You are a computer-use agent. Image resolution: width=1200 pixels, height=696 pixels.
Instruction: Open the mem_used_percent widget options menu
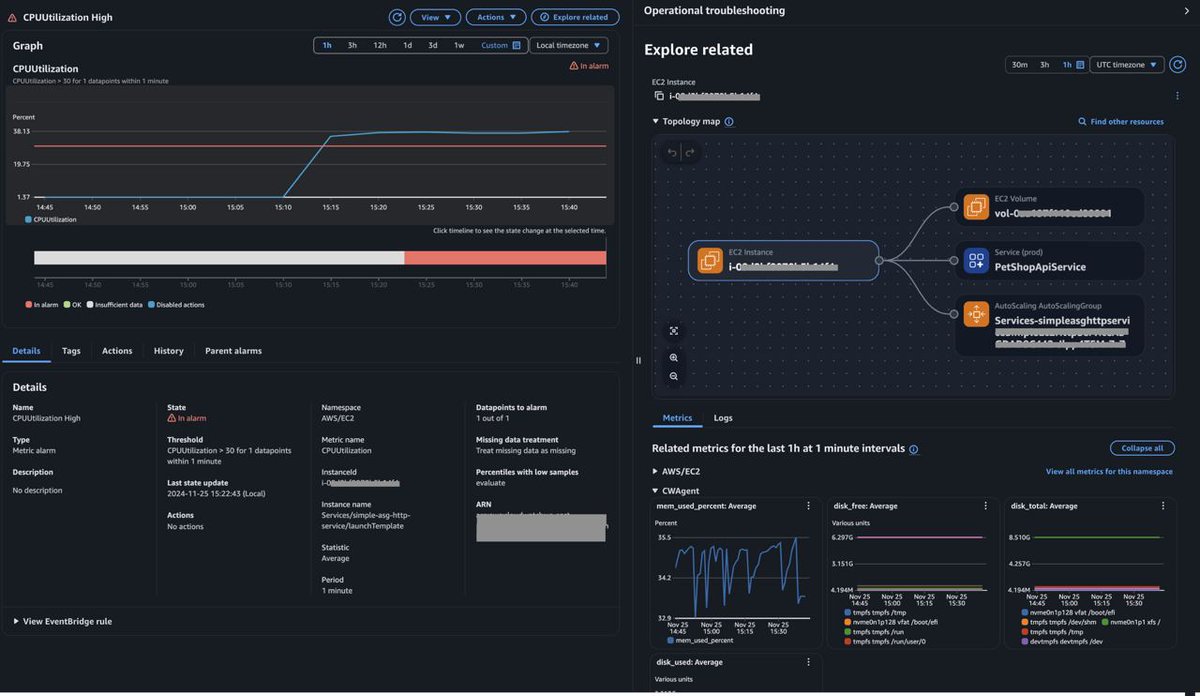click(808, 506)
